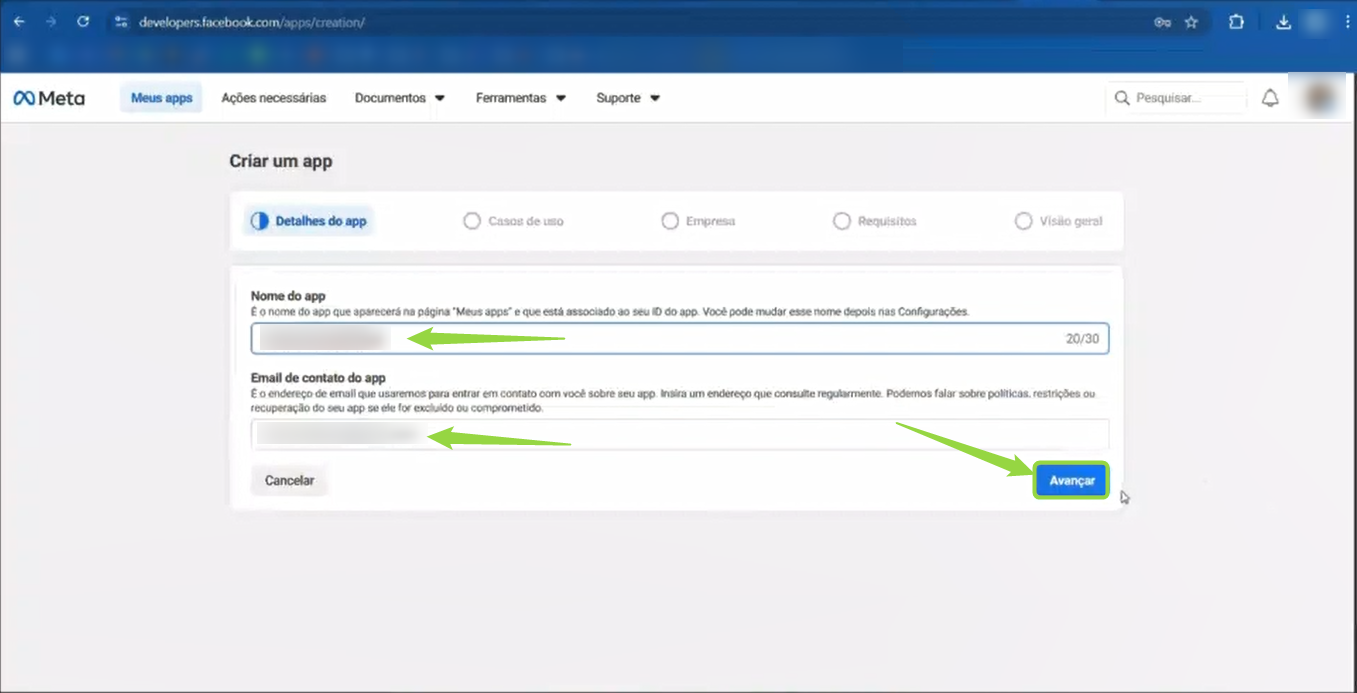Select the Requisitos step
The image size is (1357, 693).
point(875,221)
